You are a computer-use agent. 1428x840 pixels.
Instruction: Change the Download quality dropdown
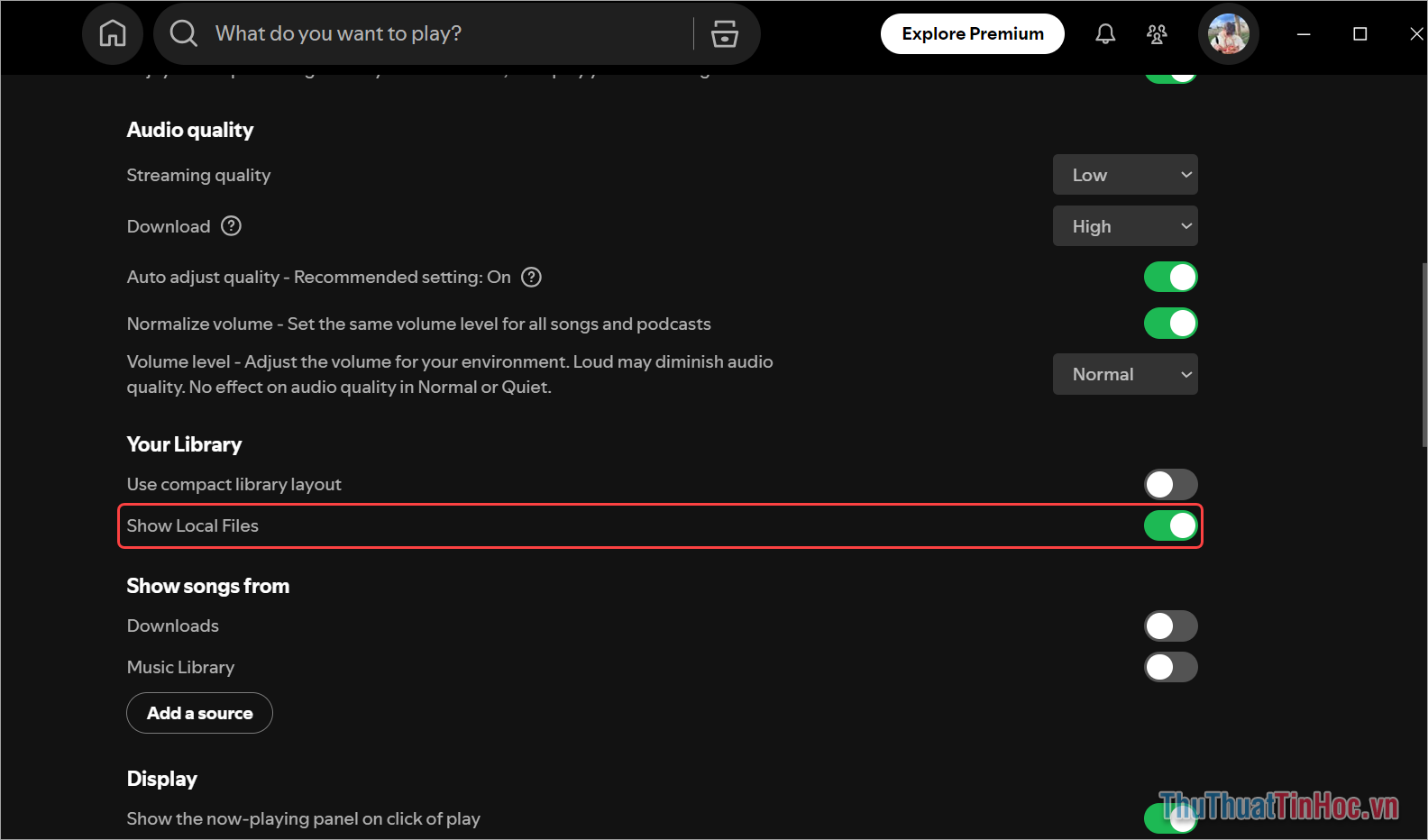coord(1125,226)
